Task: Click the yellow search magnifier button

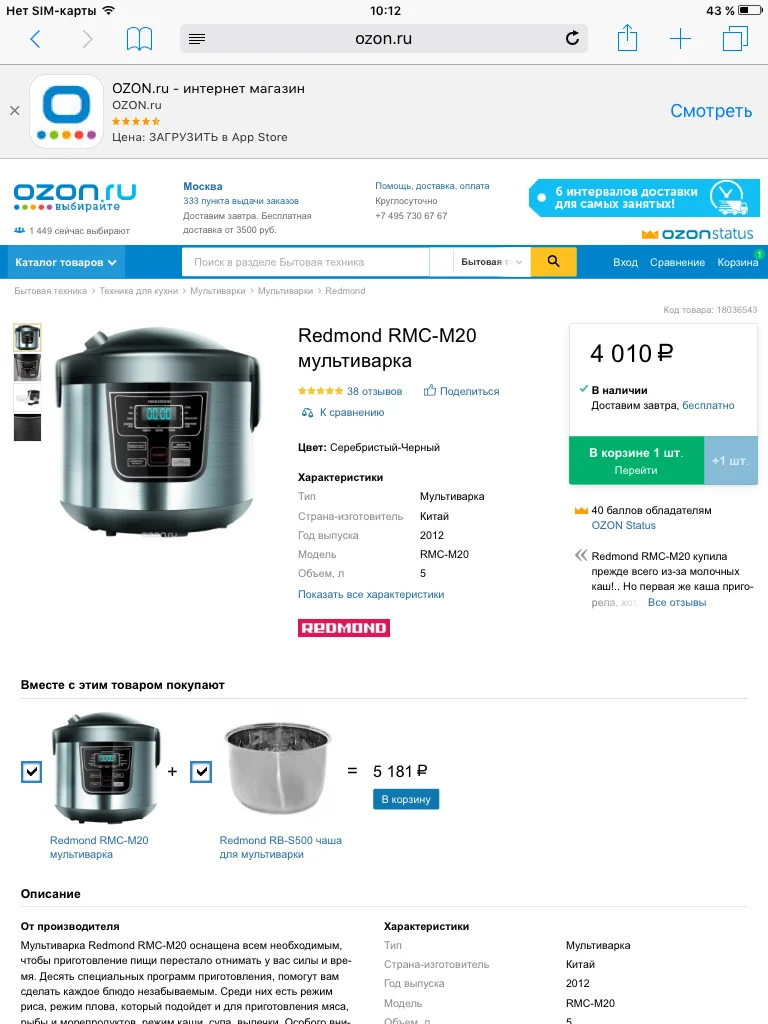Action: click(x=553, y=262)
